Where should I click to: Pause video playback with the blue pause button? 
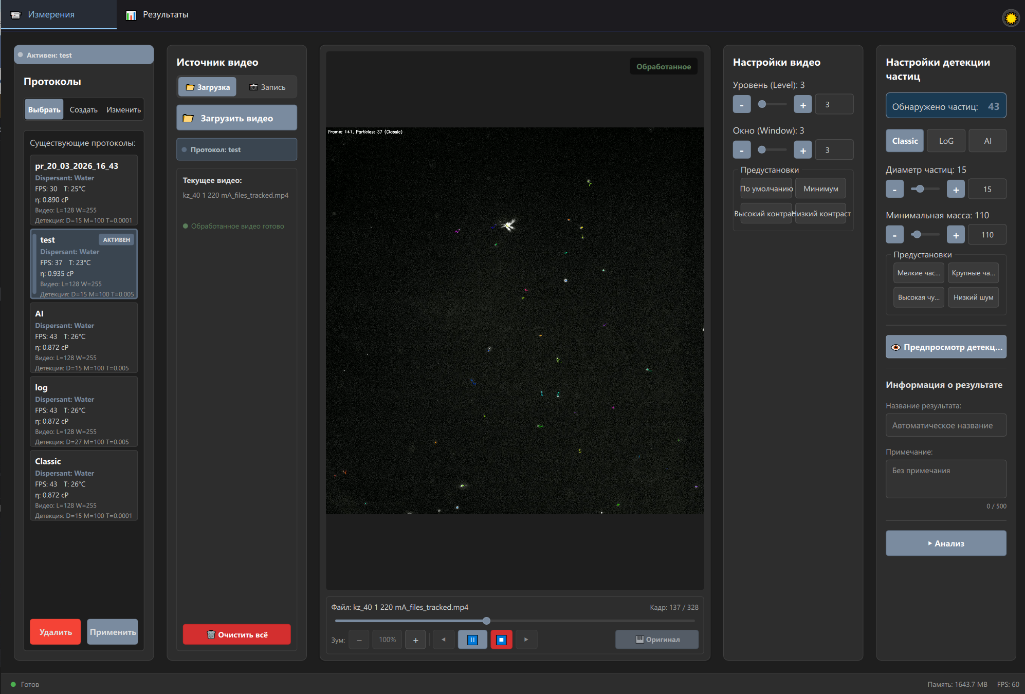[472, 639]
